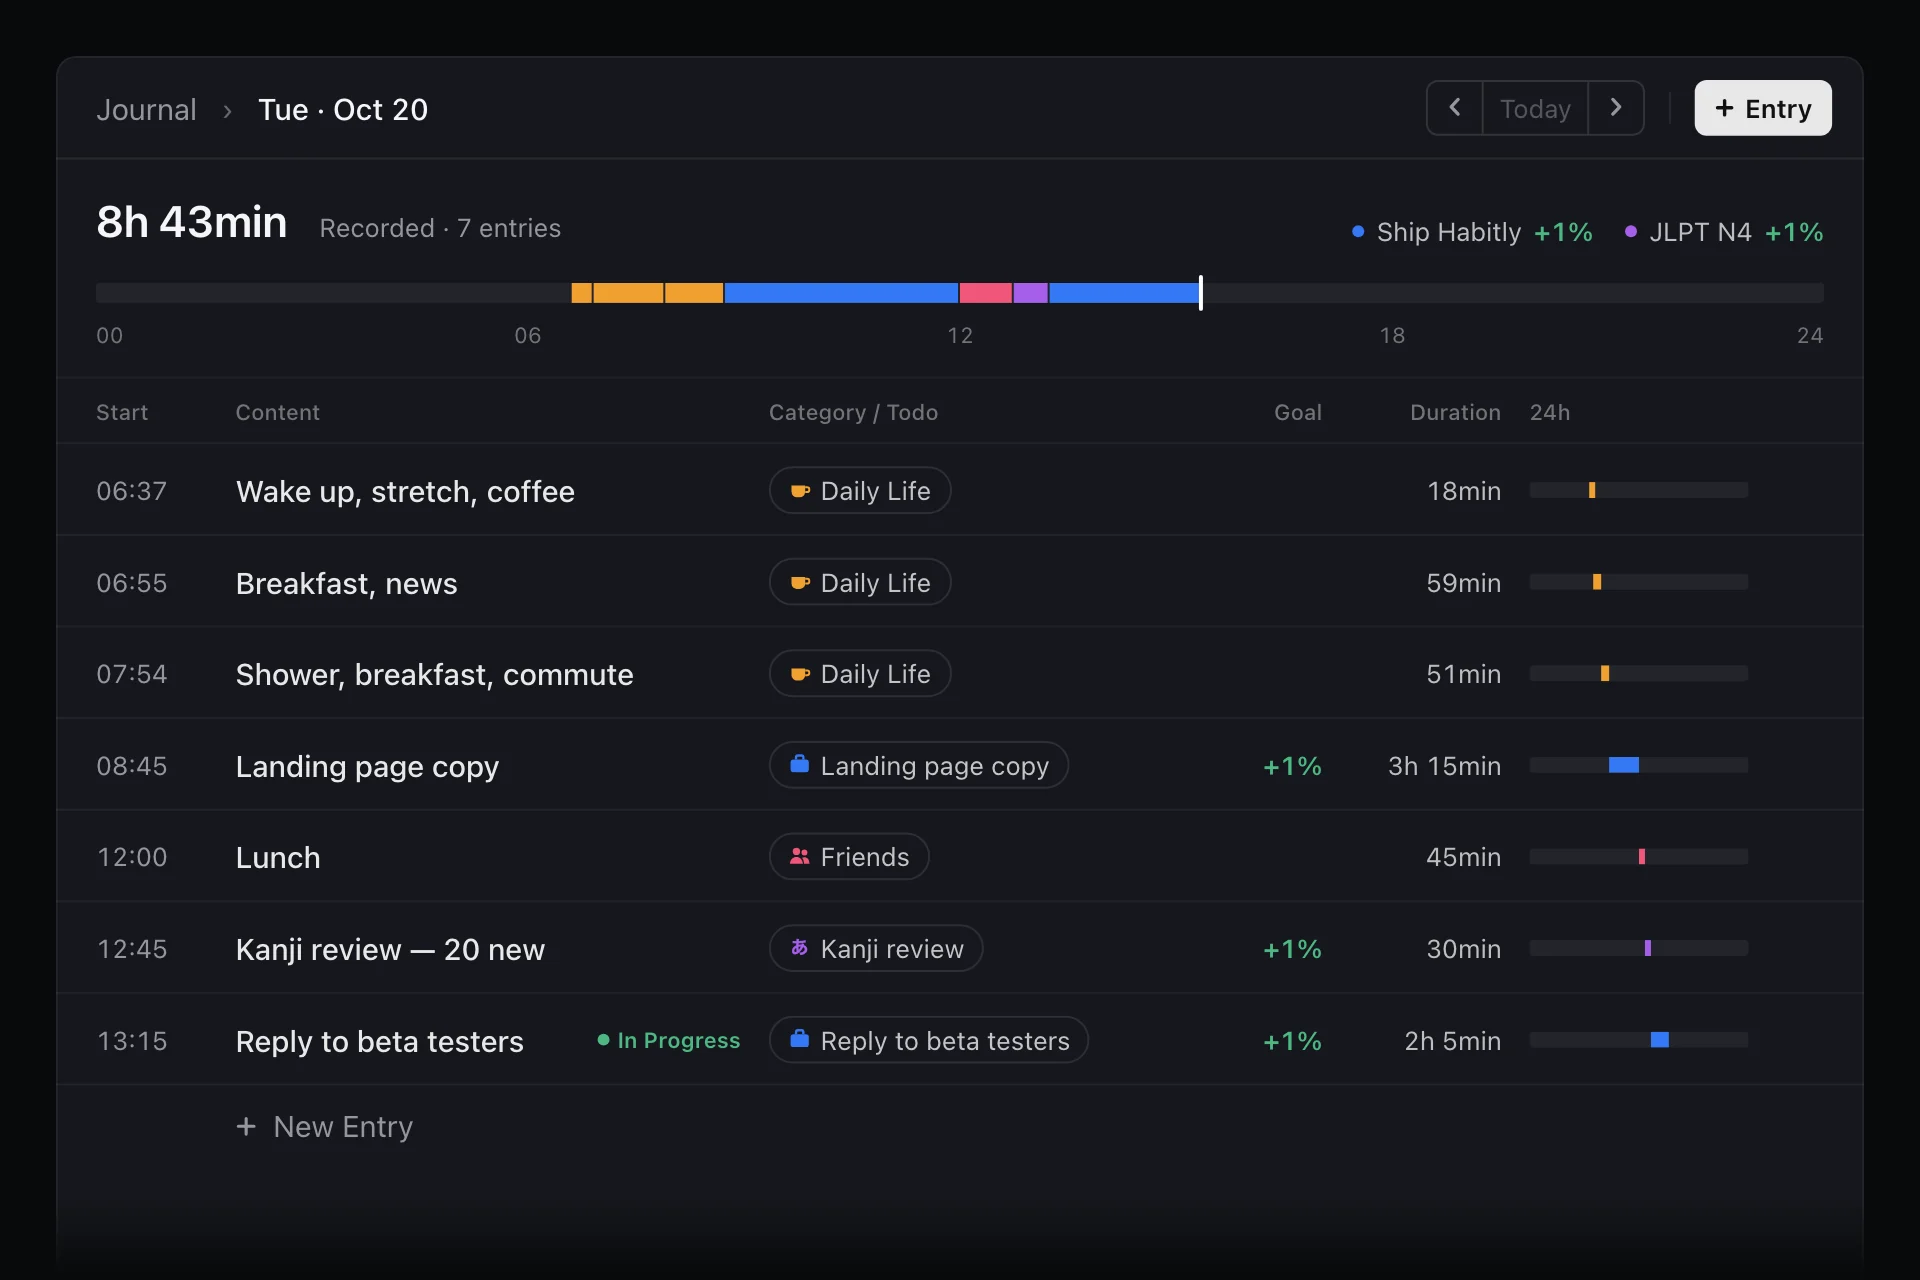Sort by the Duration column header
This screenshot has height=1280, width=1920.
(x=1455, y=412)
